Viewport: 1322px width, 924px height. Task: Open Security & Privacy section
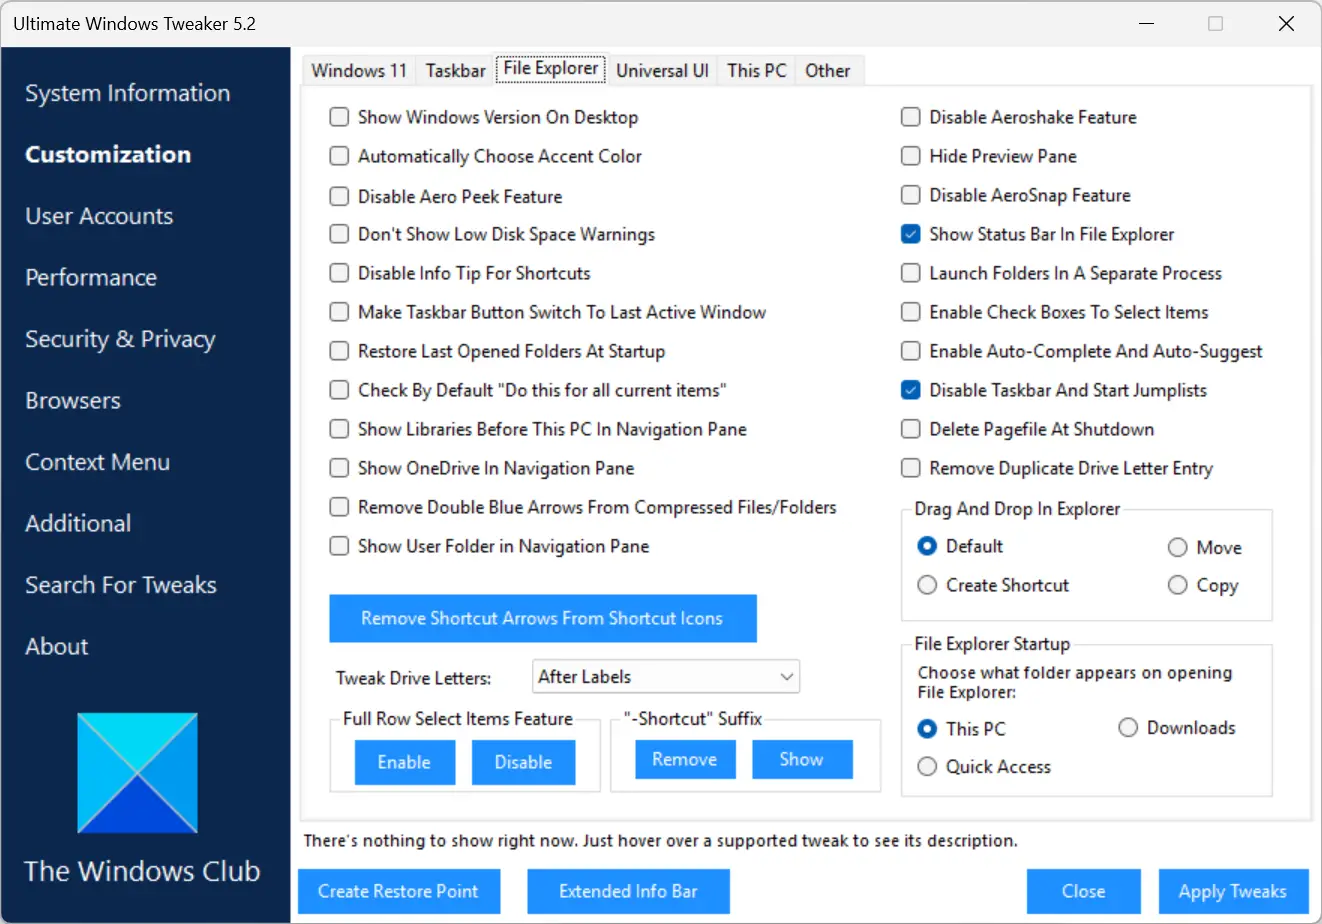tap(120, 339)
